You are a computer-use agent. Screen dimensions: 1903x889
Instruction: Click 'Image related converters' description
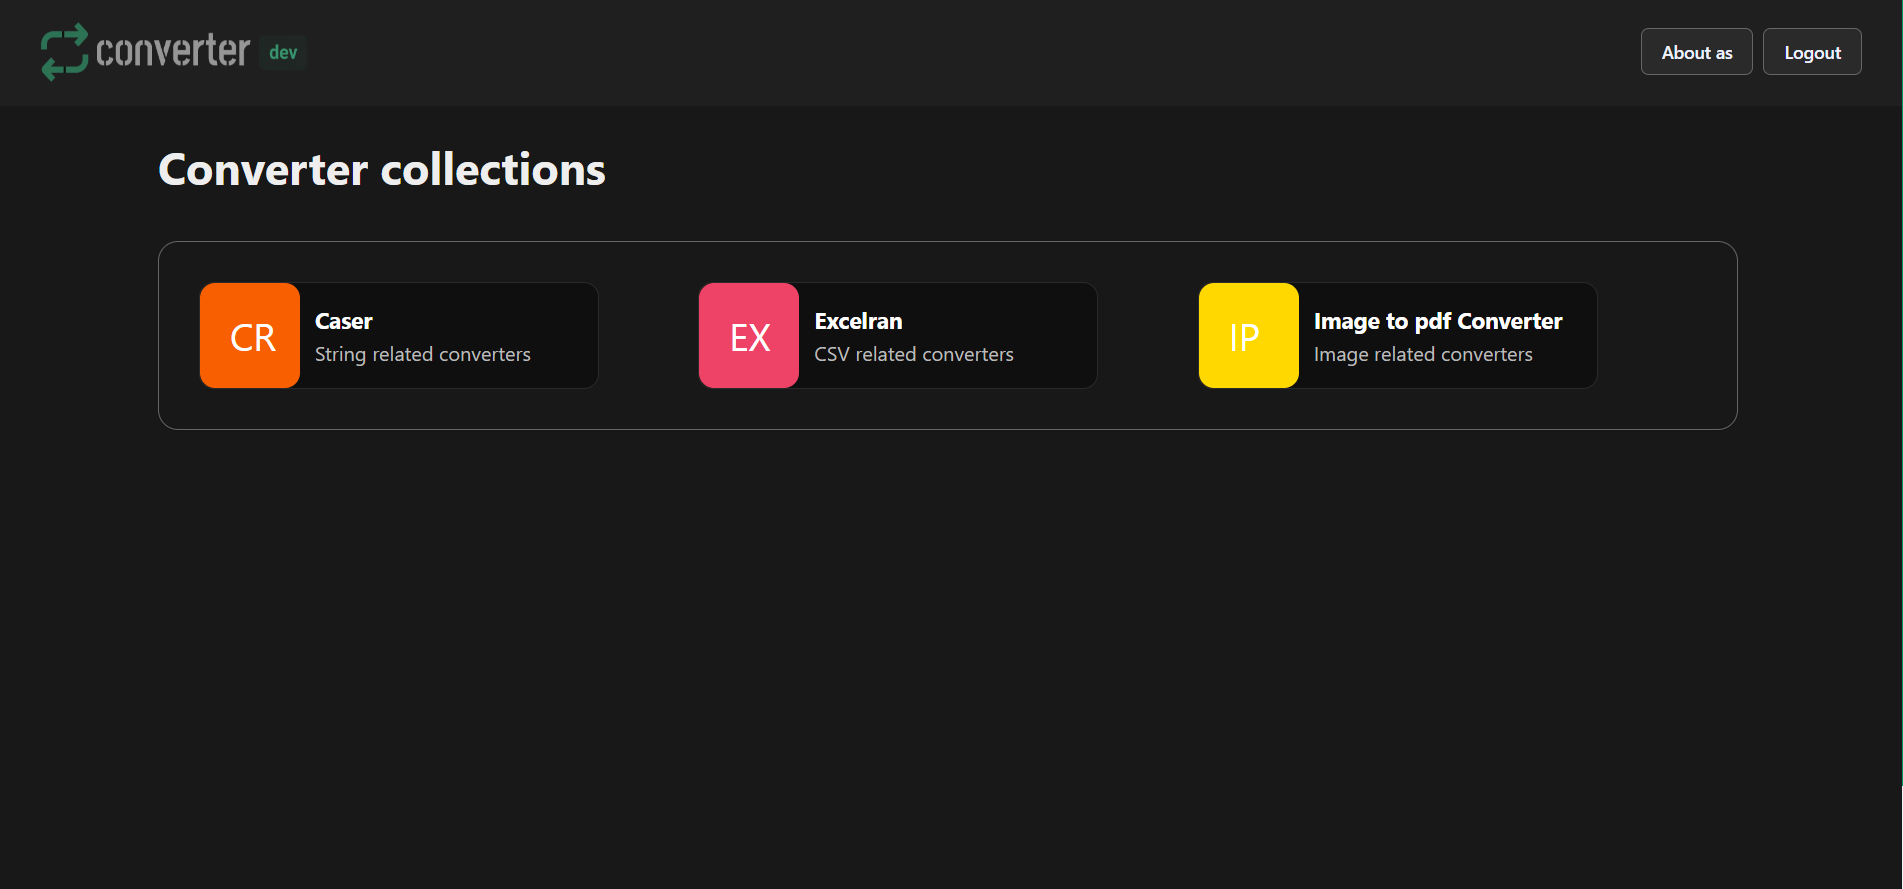pyautogui.click(x=1423, y=354)
